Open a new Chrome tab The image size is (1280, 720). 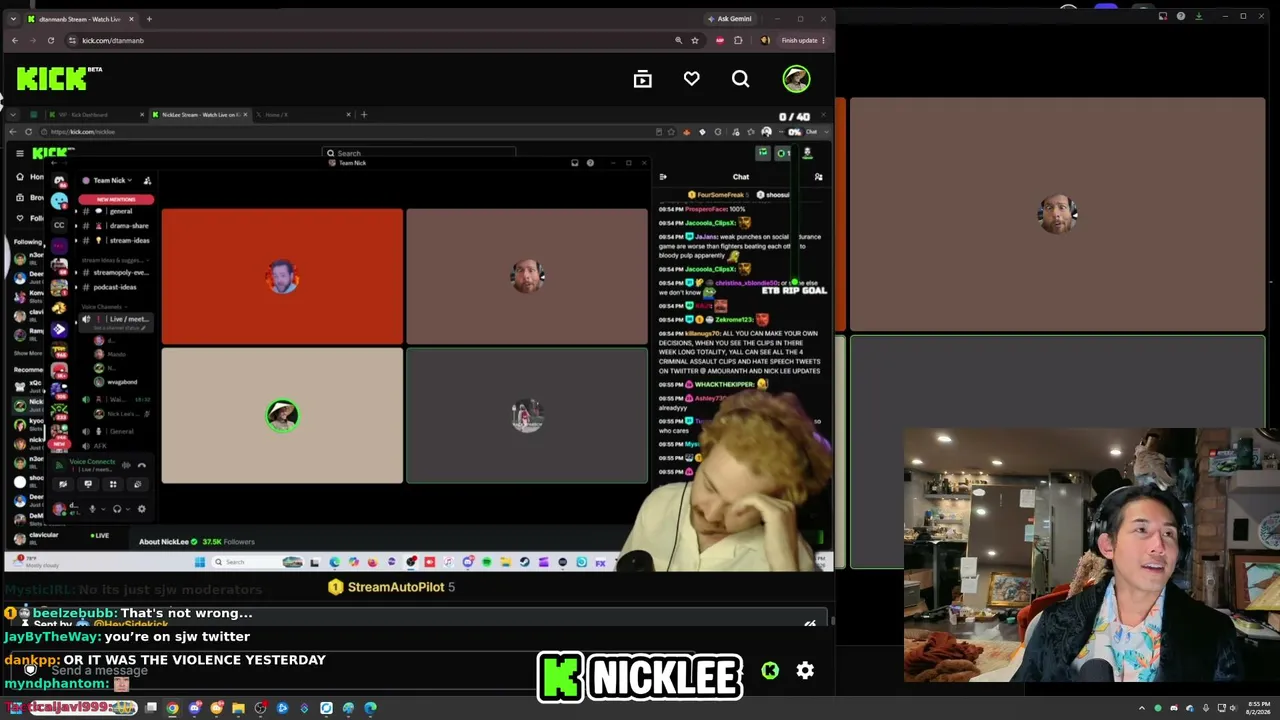tap(149, 19)
